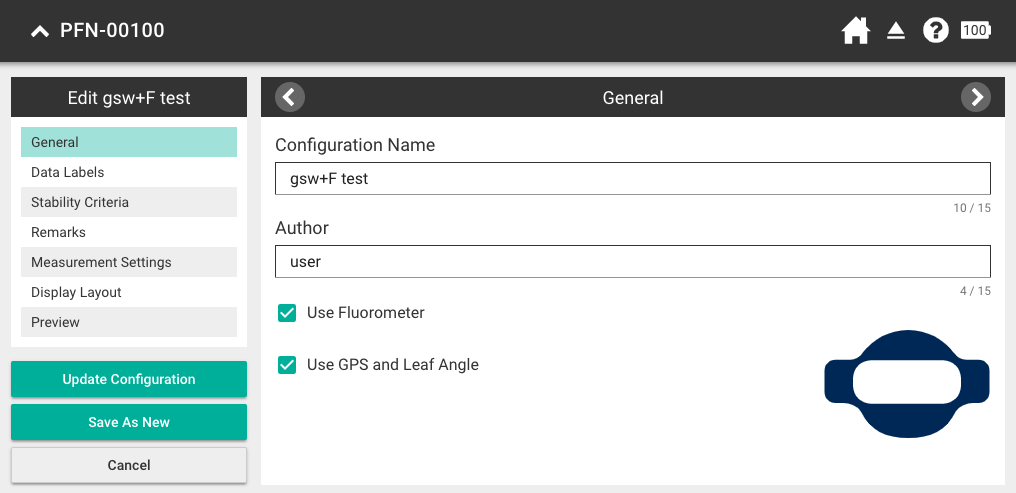Collapse the PFN-00100 header chevron

coord(40,30)
